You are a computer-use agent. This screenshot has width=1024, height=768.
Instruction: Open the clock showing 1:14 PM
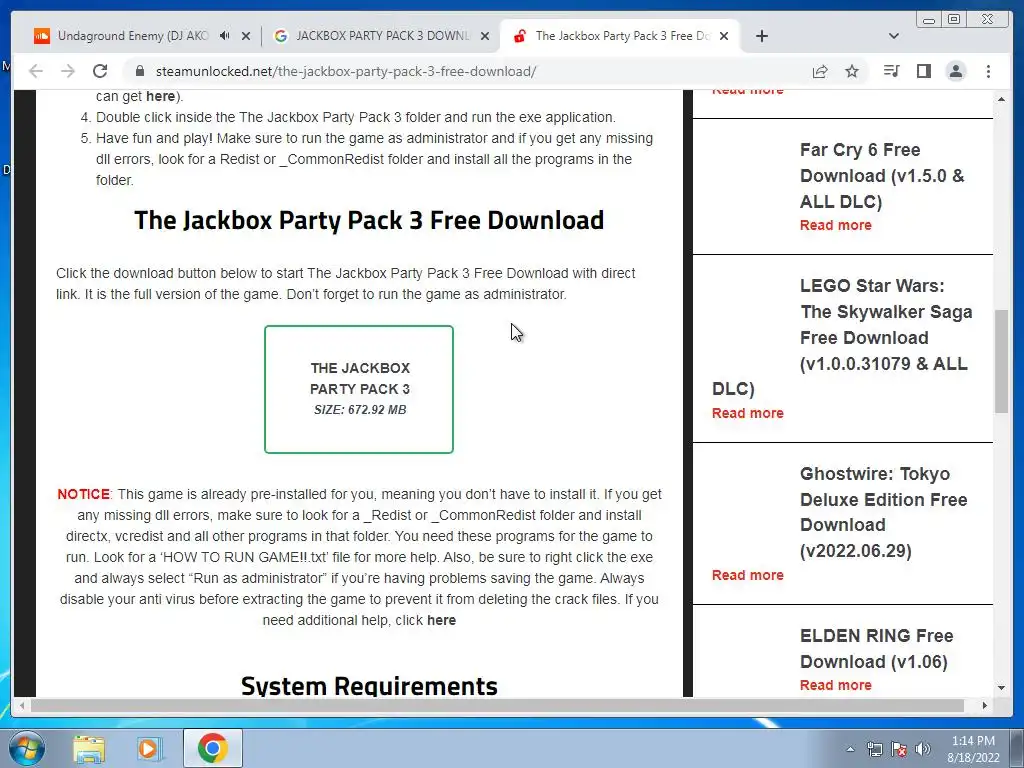[x=973, y=749]
